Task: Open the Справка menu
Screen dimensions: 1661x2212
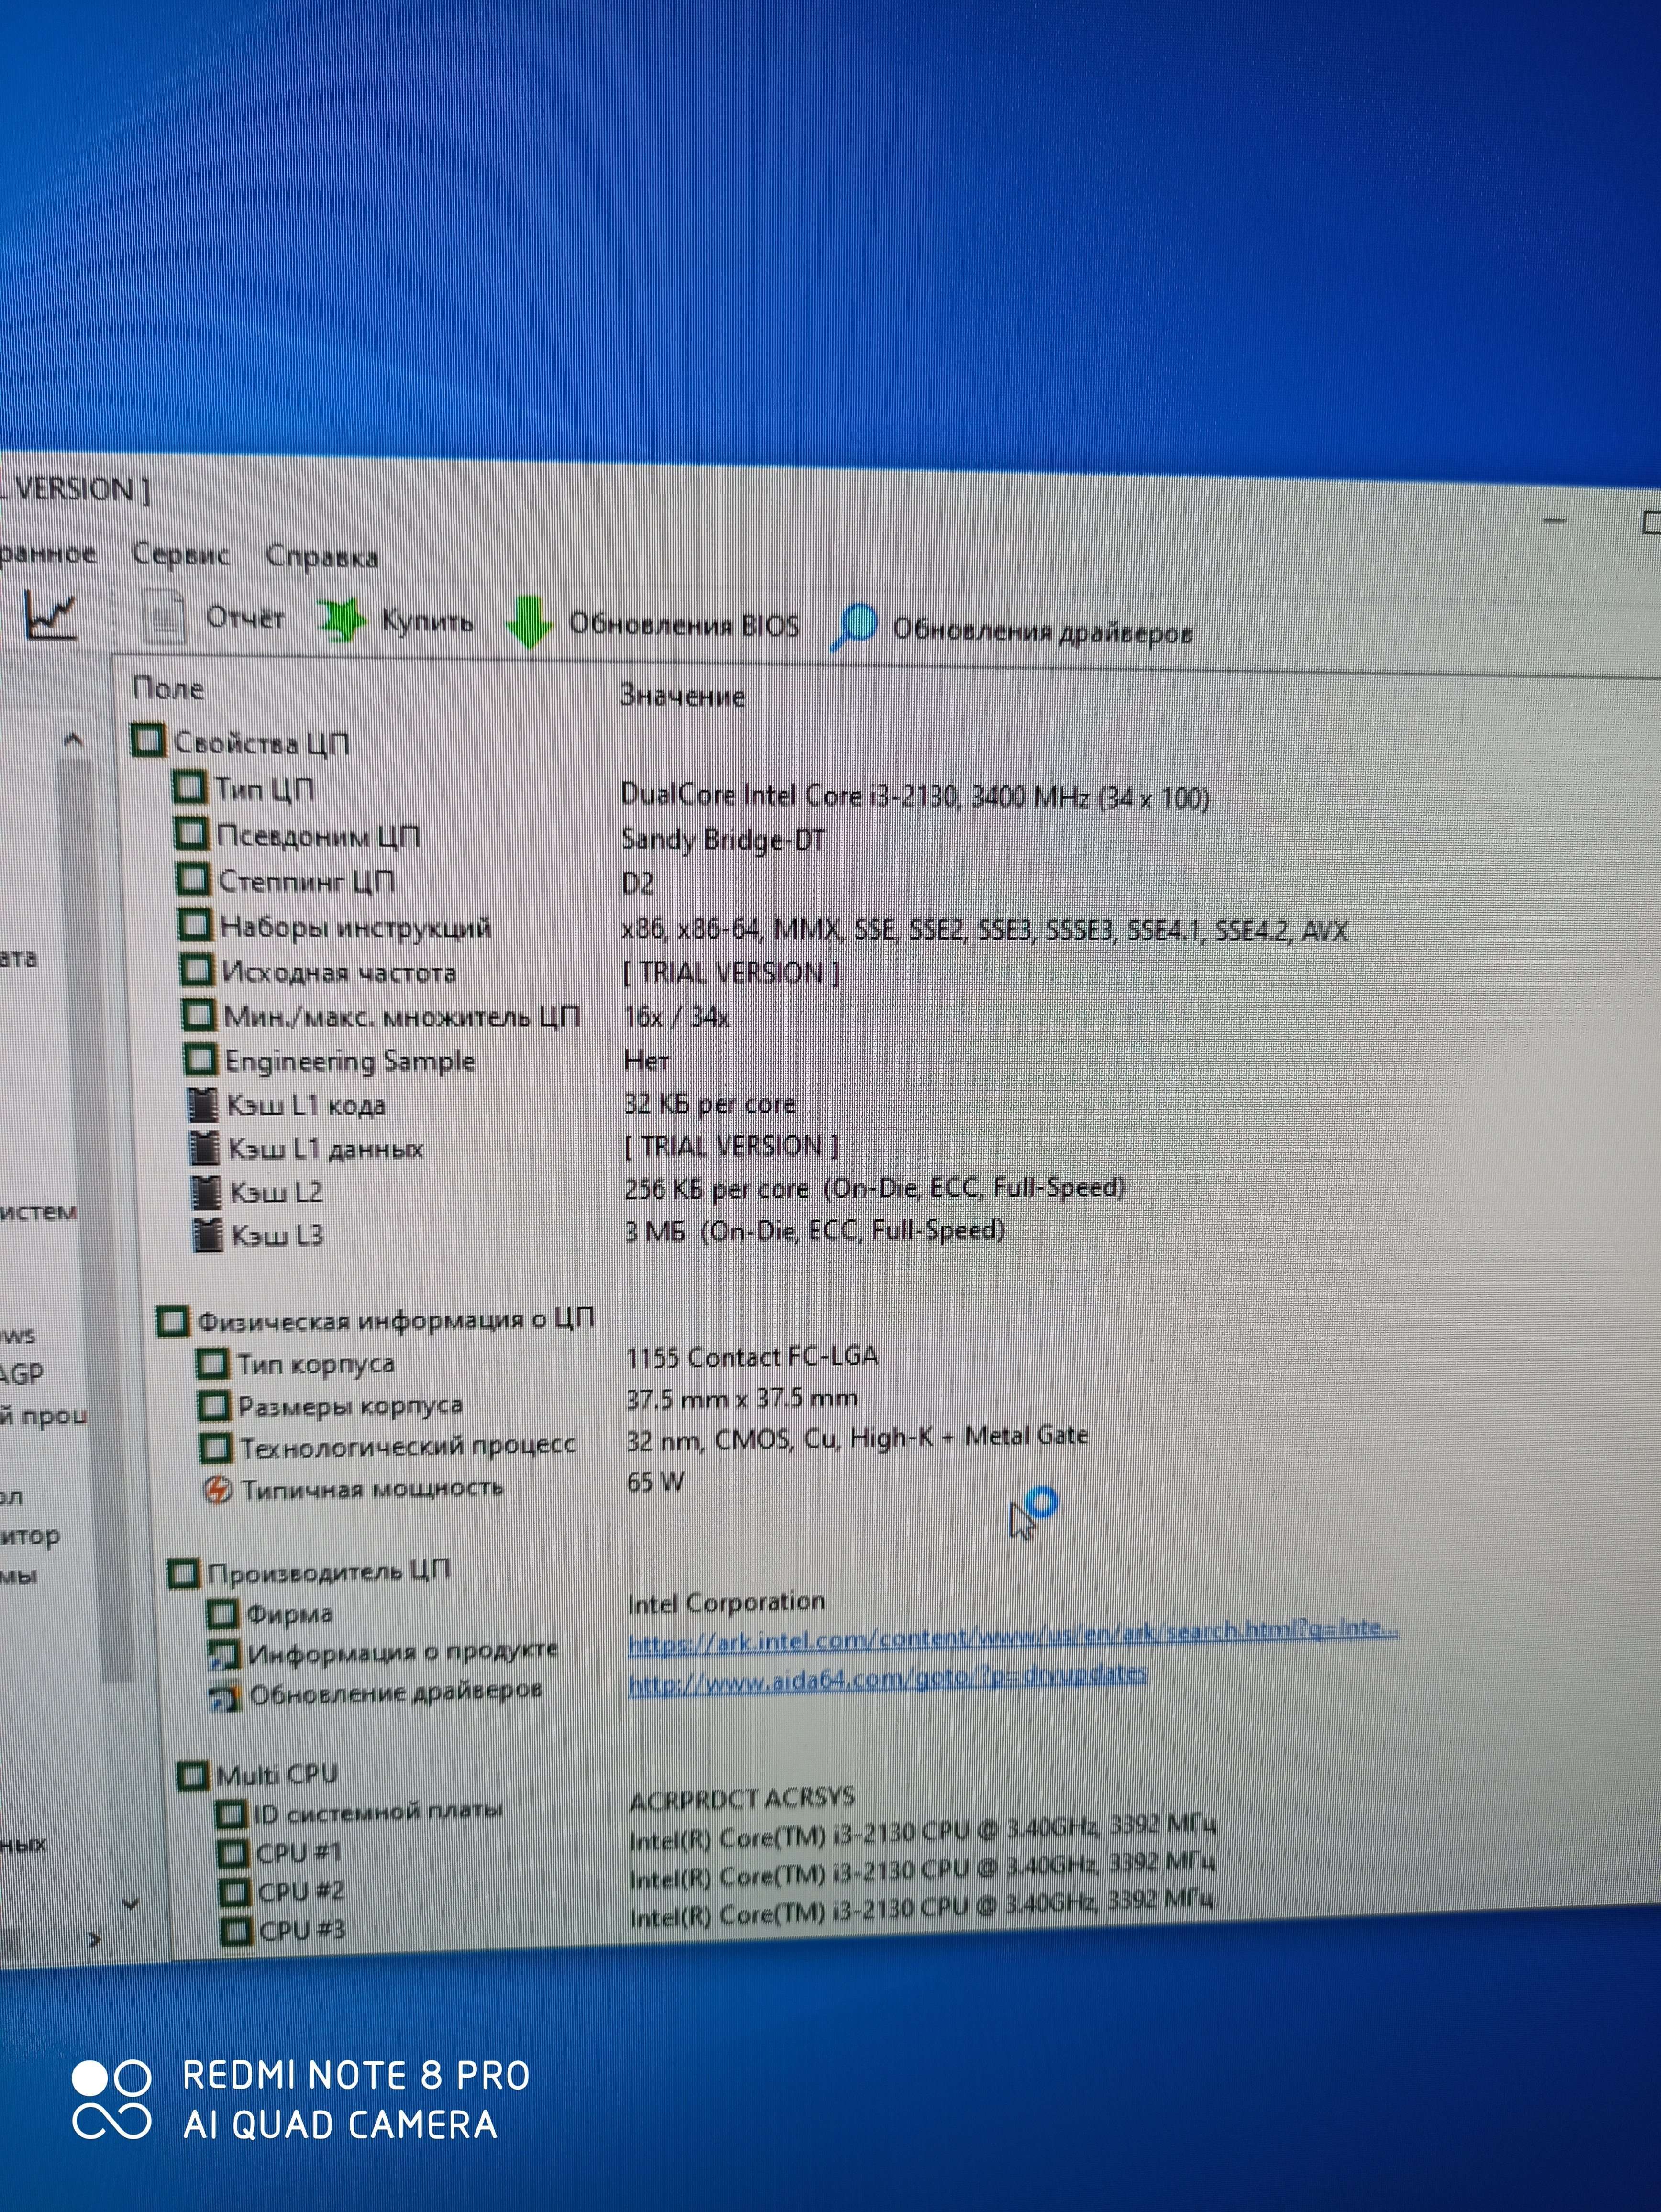Action: pos(322,557)
